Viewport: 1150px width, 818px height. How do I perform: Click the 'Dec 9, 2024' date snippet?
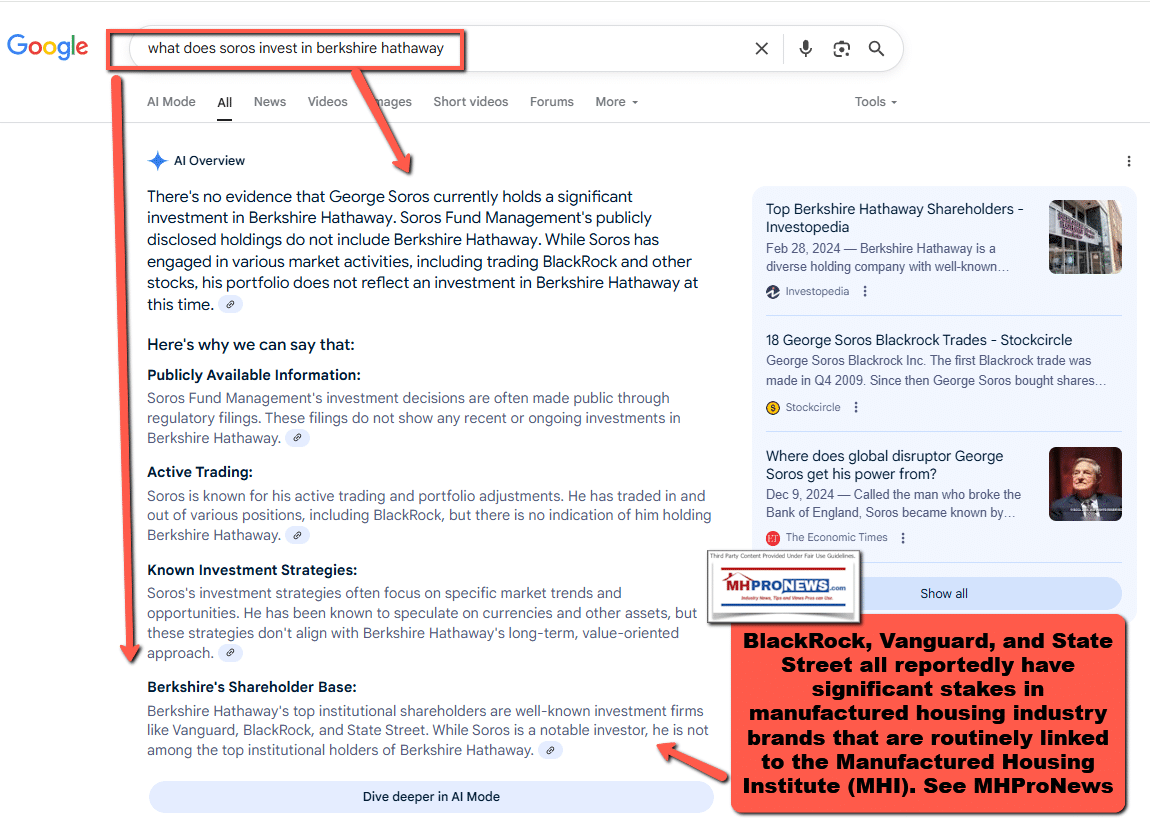800,494
